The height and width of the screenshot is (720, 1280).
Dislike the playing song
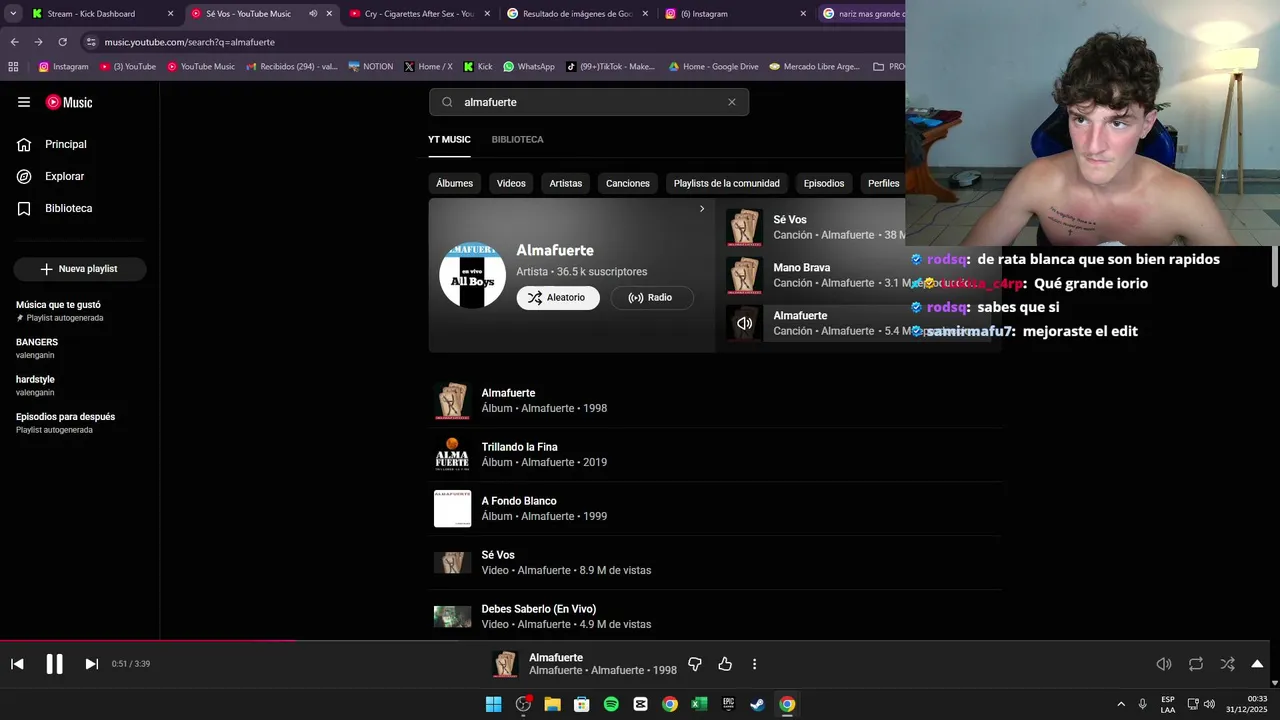point(695,664)
